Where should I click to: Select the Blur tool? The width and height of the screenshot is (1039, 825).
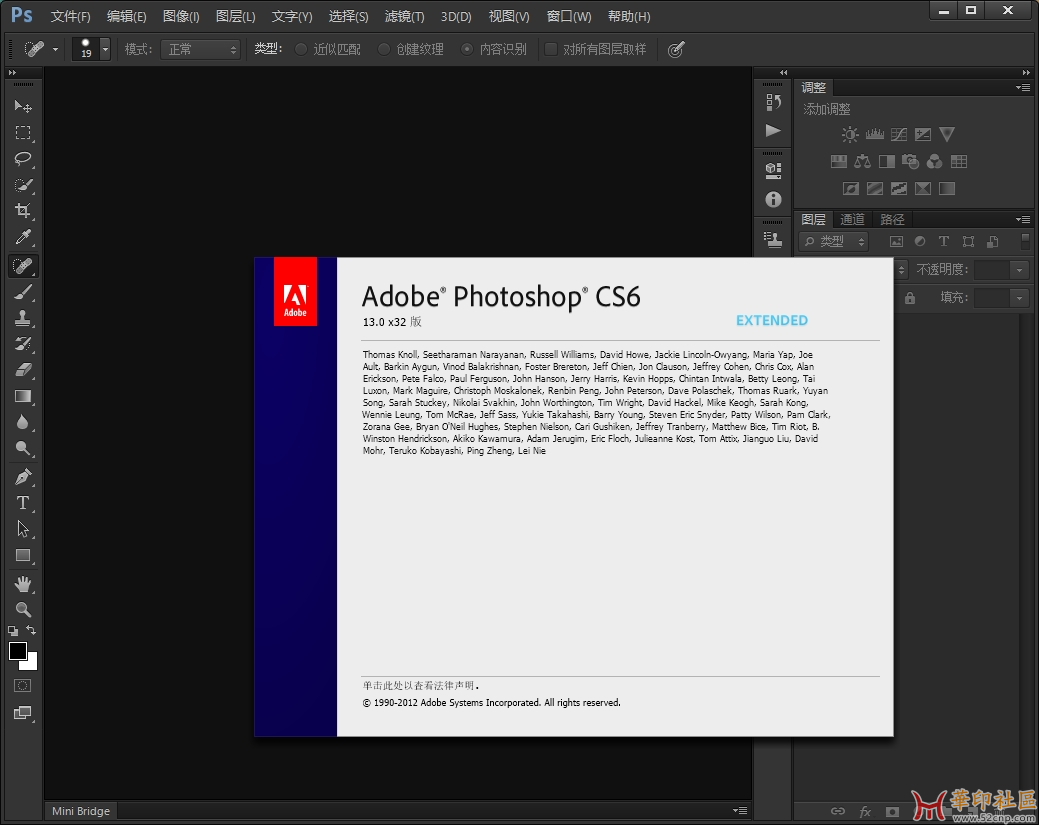pyautogui.click(x=23, y=422)
